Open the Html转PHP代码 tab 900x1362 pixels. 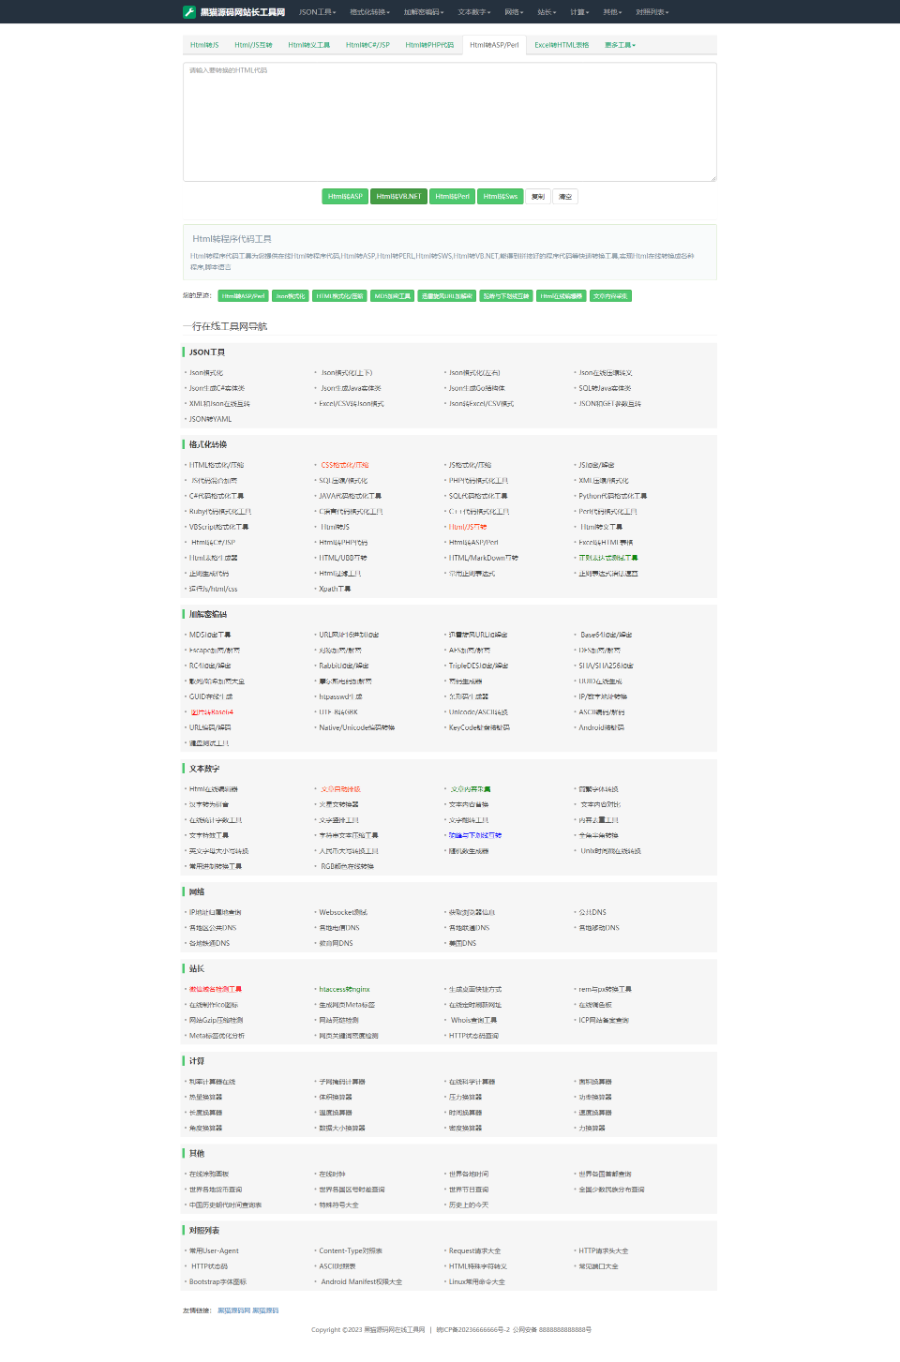coord(429,45)
